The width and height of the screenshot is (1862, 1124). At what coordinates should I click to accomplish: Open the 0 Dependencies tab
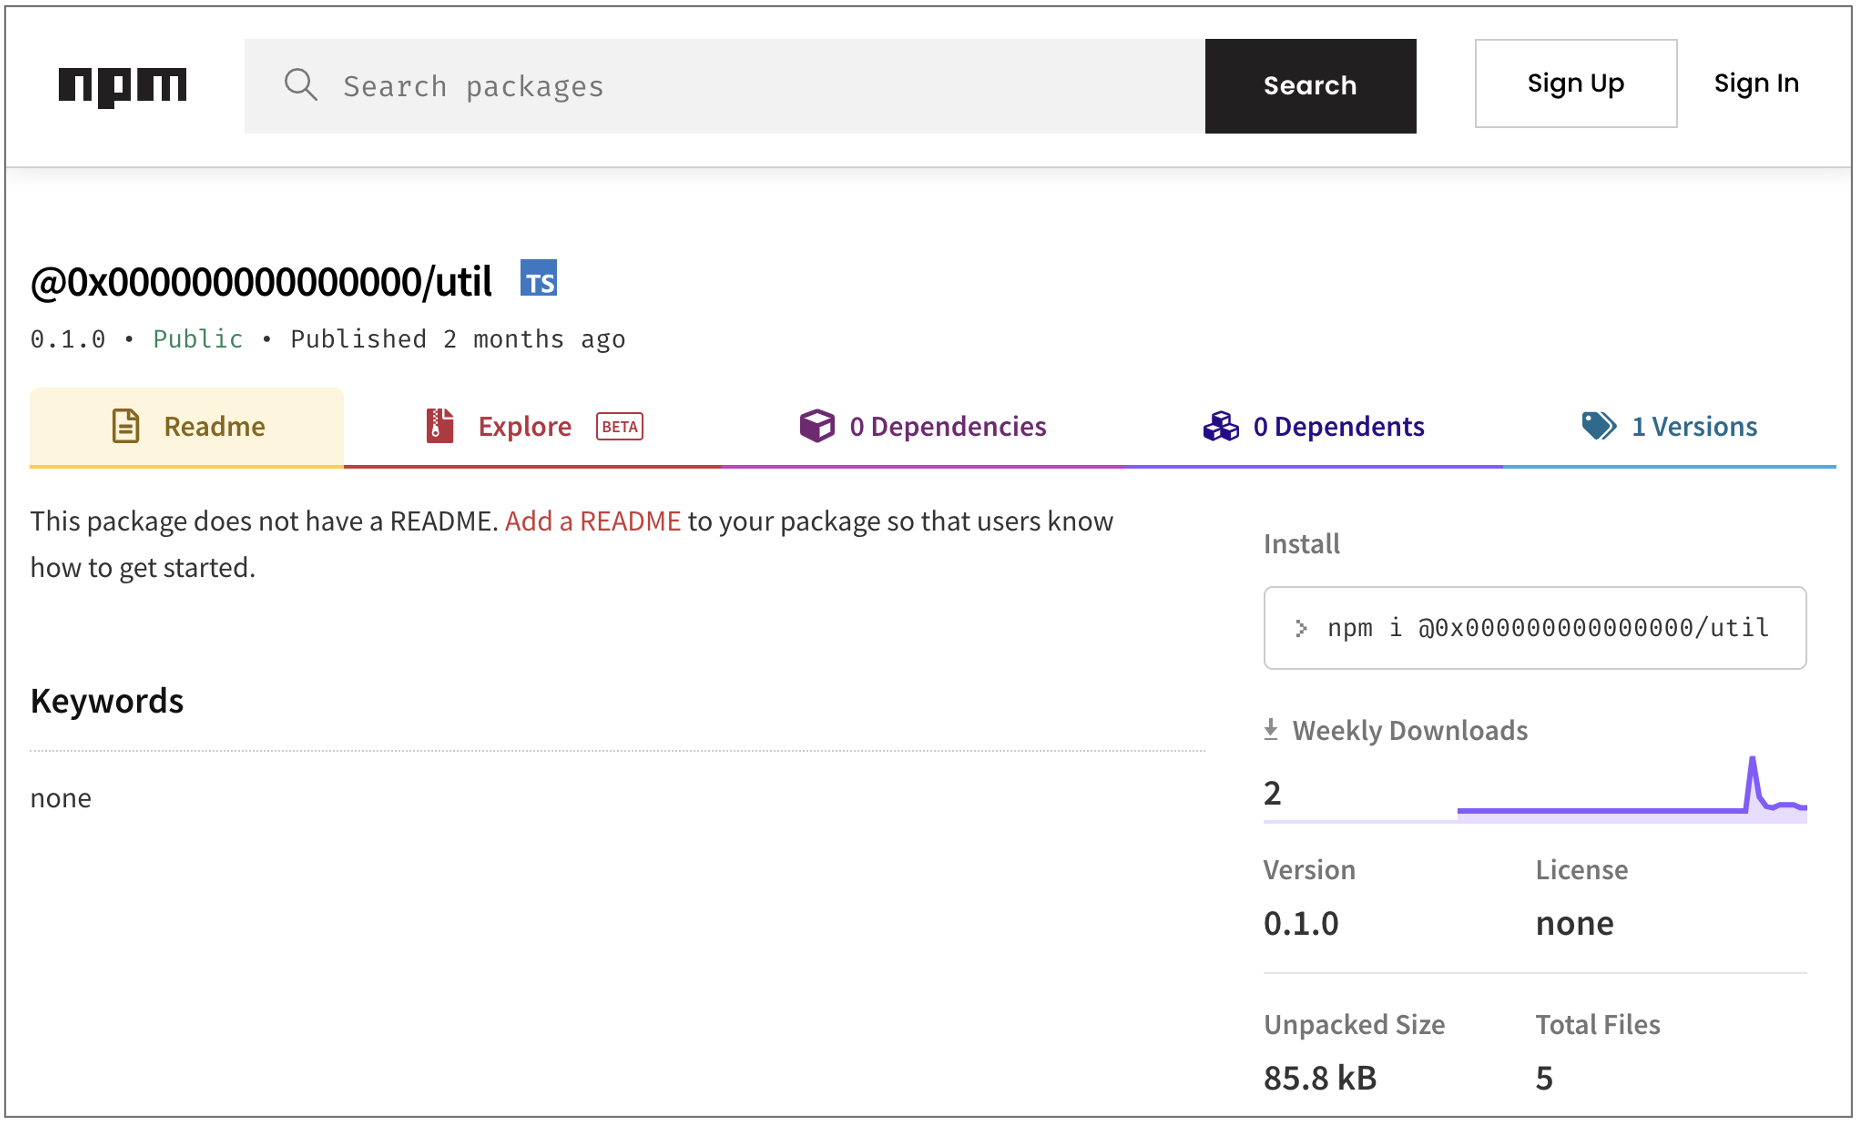(947, 426)
